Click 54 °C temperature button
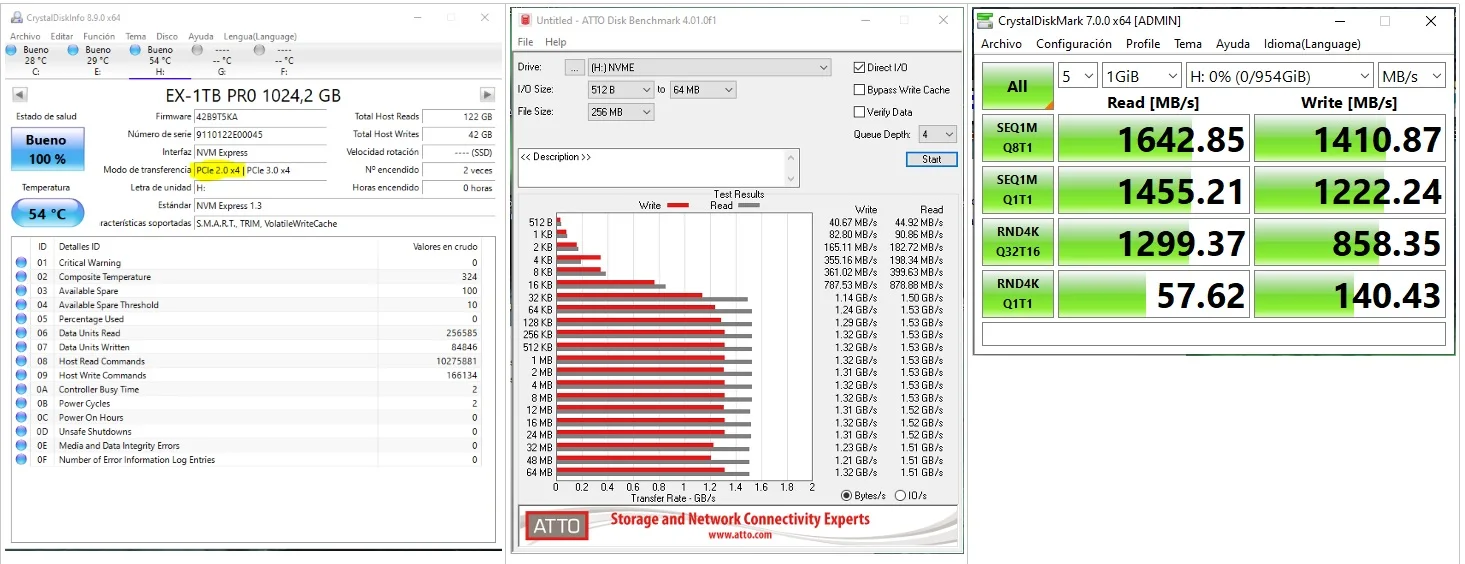The image size is (1465, 564). tap(46, 213)
